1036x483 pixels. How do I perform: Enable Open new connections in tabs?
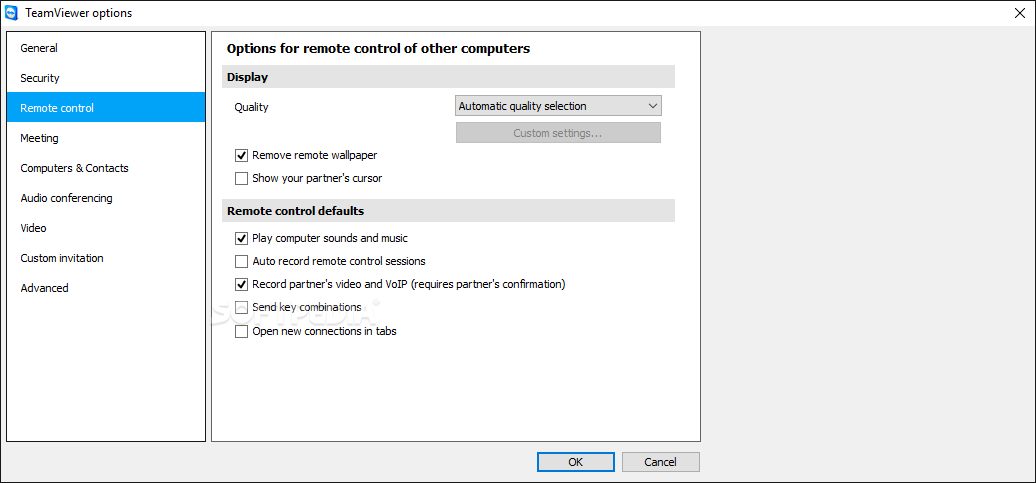coord(241,331)
